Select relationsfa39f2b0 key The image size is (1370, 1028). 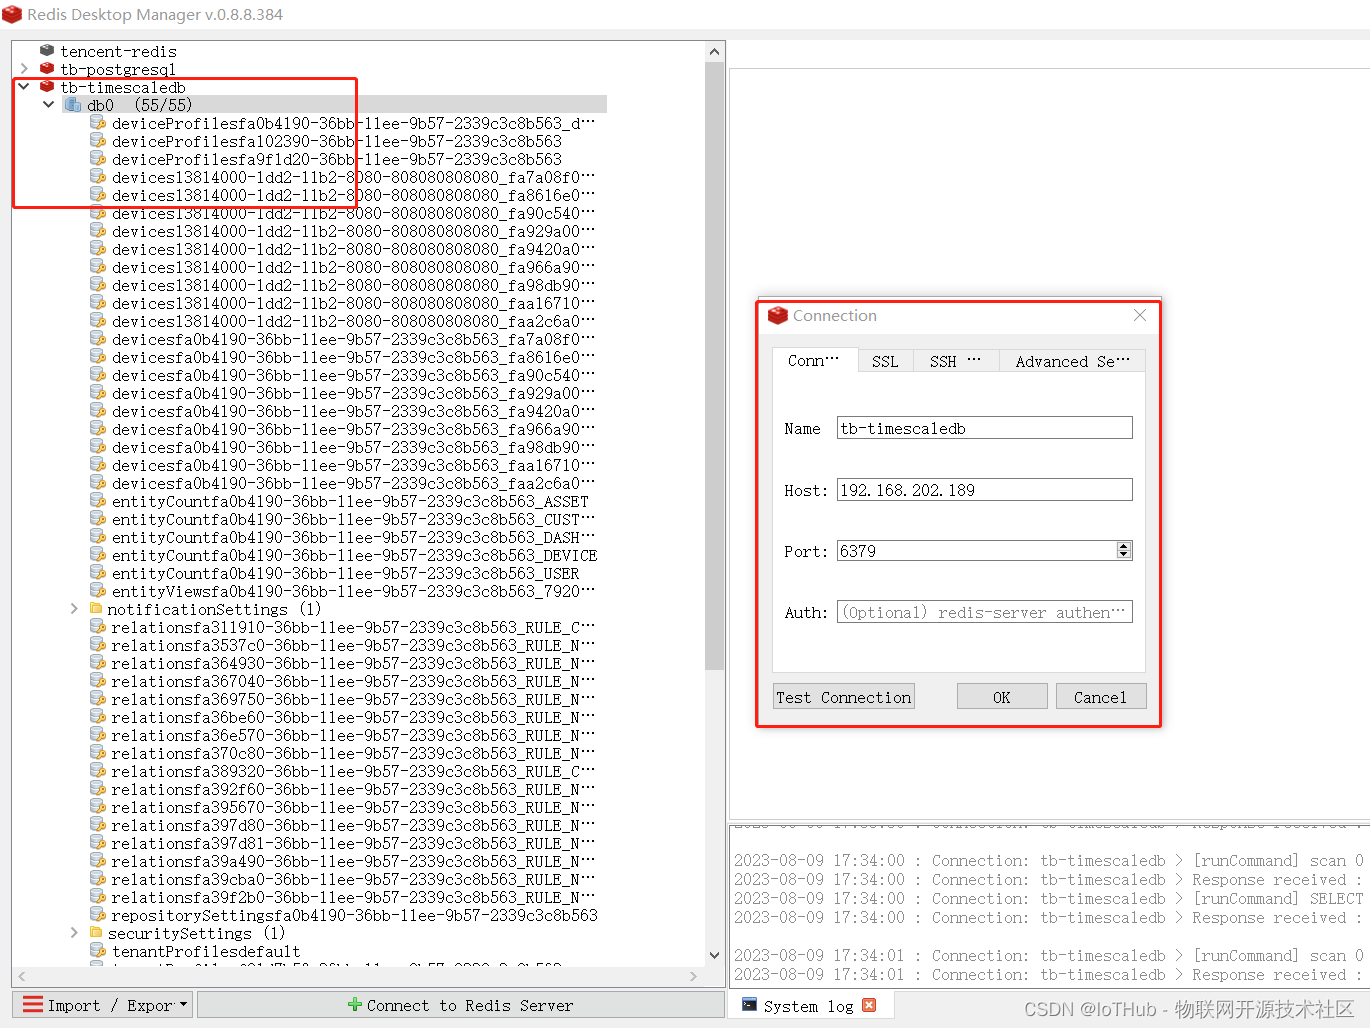point(352,897)
